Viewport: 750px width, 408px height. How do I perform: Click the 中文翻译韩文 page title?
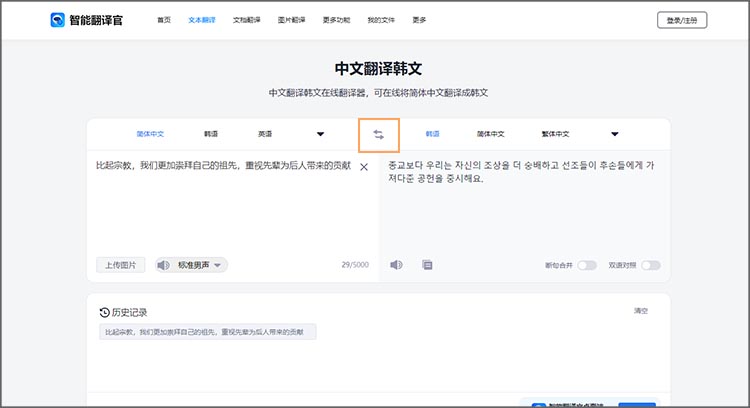click(x=378, y=68)
